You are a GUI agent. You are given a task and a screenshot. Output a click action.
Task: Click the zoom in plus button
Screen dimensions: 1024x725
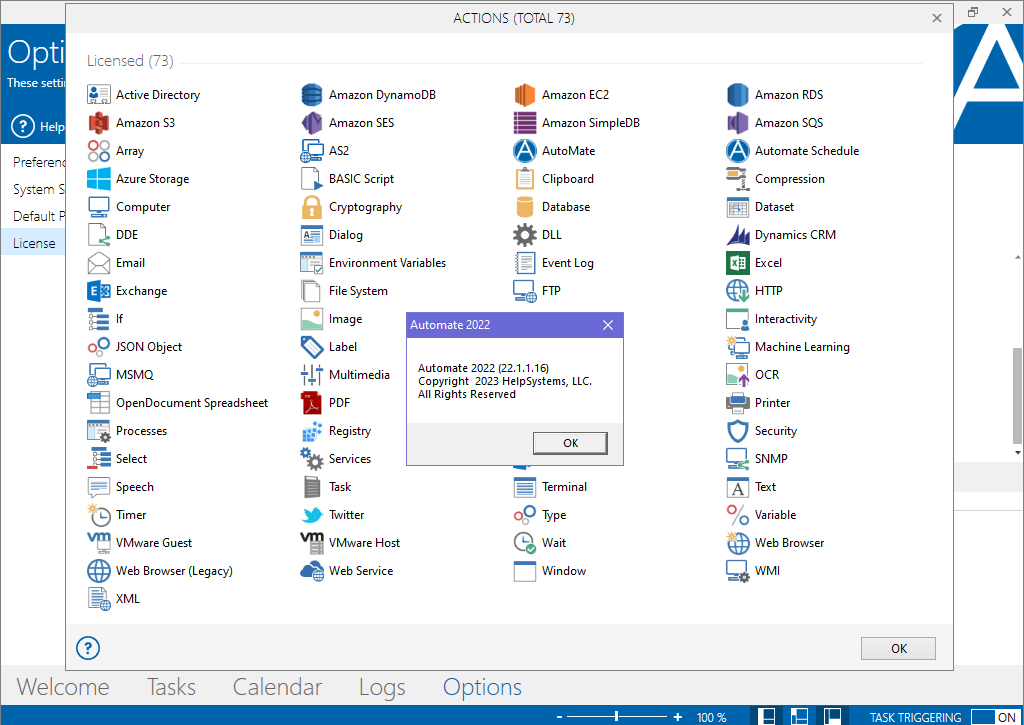pos(678,717)
